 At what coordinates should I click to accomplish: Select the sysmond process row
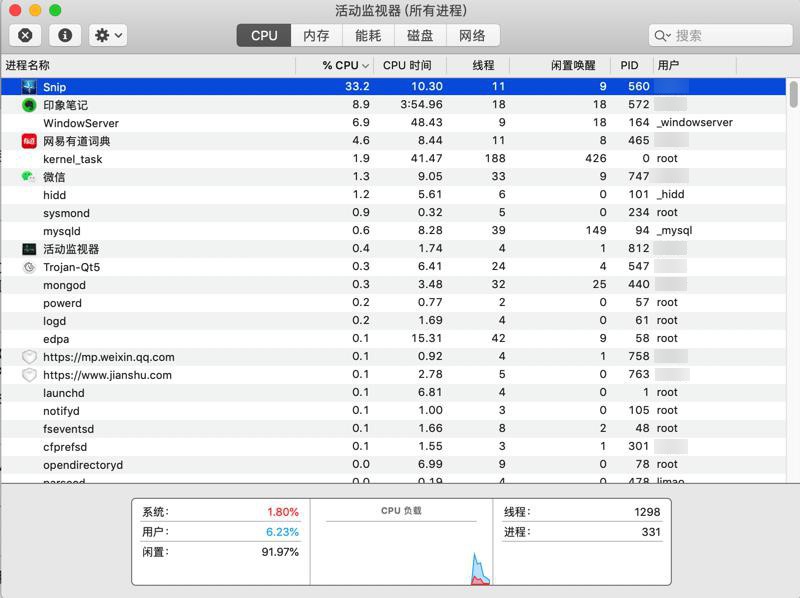393,213
